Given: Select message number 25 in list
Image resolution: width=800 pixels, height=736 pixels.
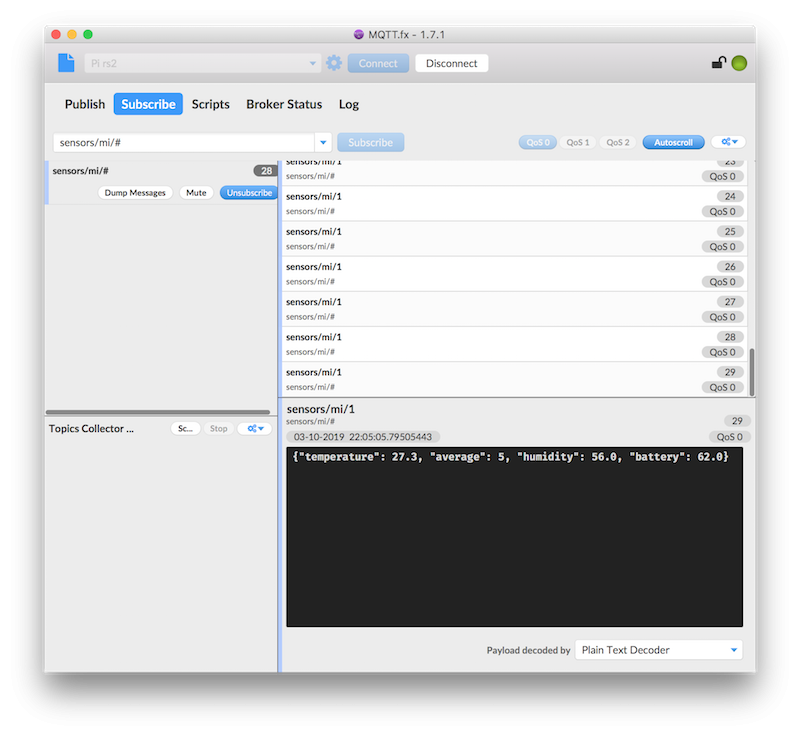Looking at the screenshot, I should click(x=514, y=239).
